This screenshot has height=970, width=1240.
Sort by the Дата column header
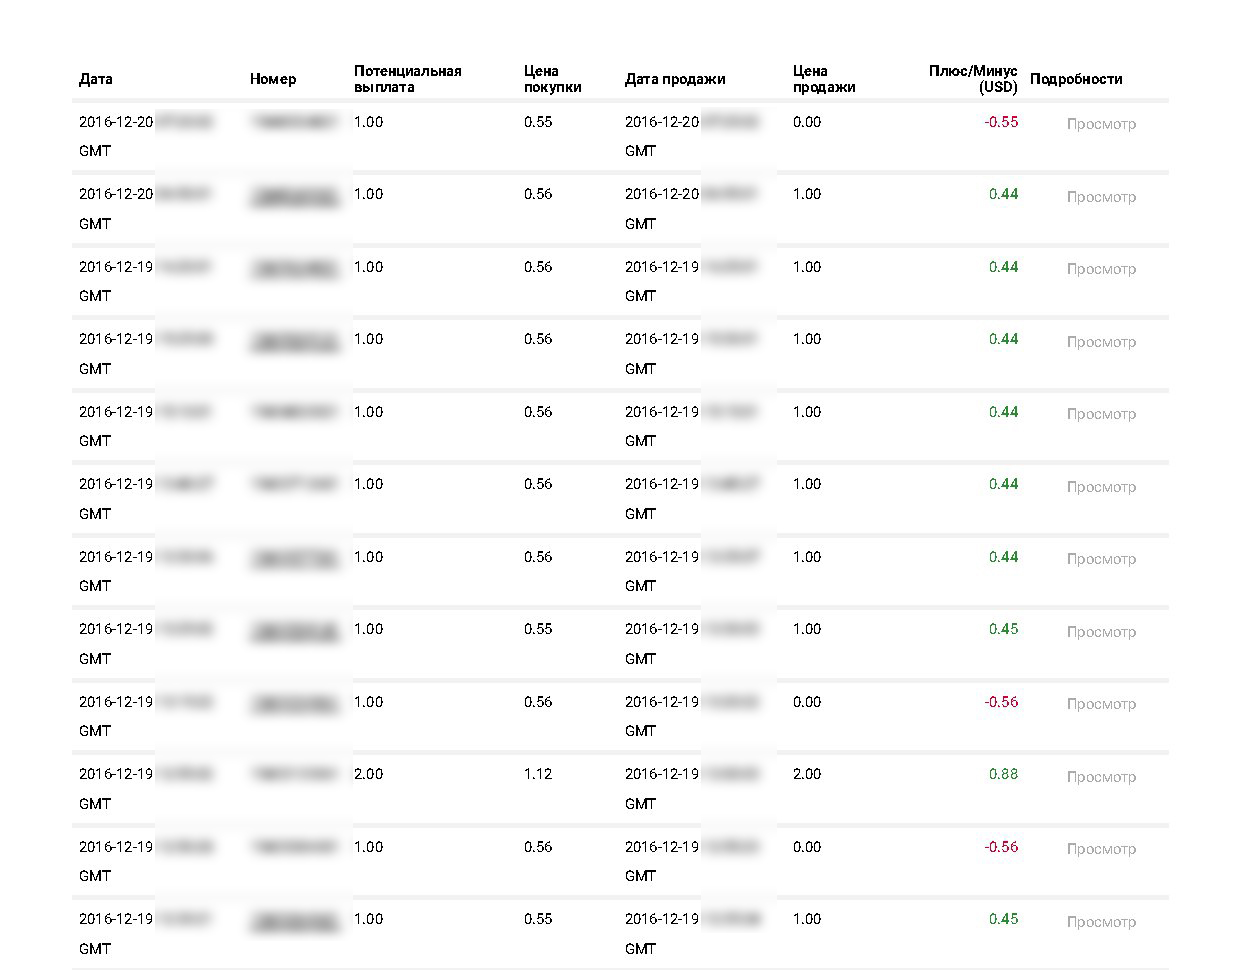[x=96, y=79]
